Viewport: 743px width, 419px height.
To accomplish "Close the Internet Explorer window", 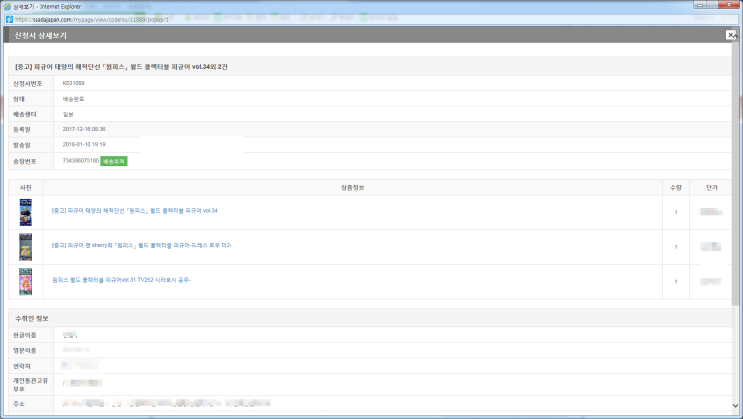I will pos(729,5).
